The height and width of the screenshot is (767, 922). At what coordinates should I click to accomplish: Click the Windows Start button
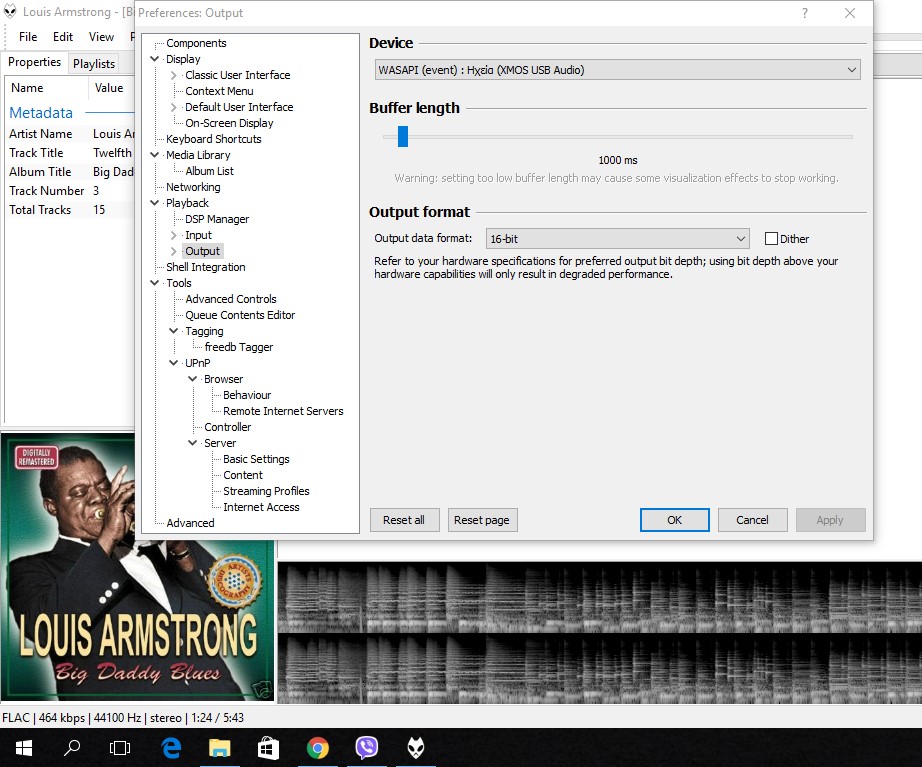click(x=23, y=747)
